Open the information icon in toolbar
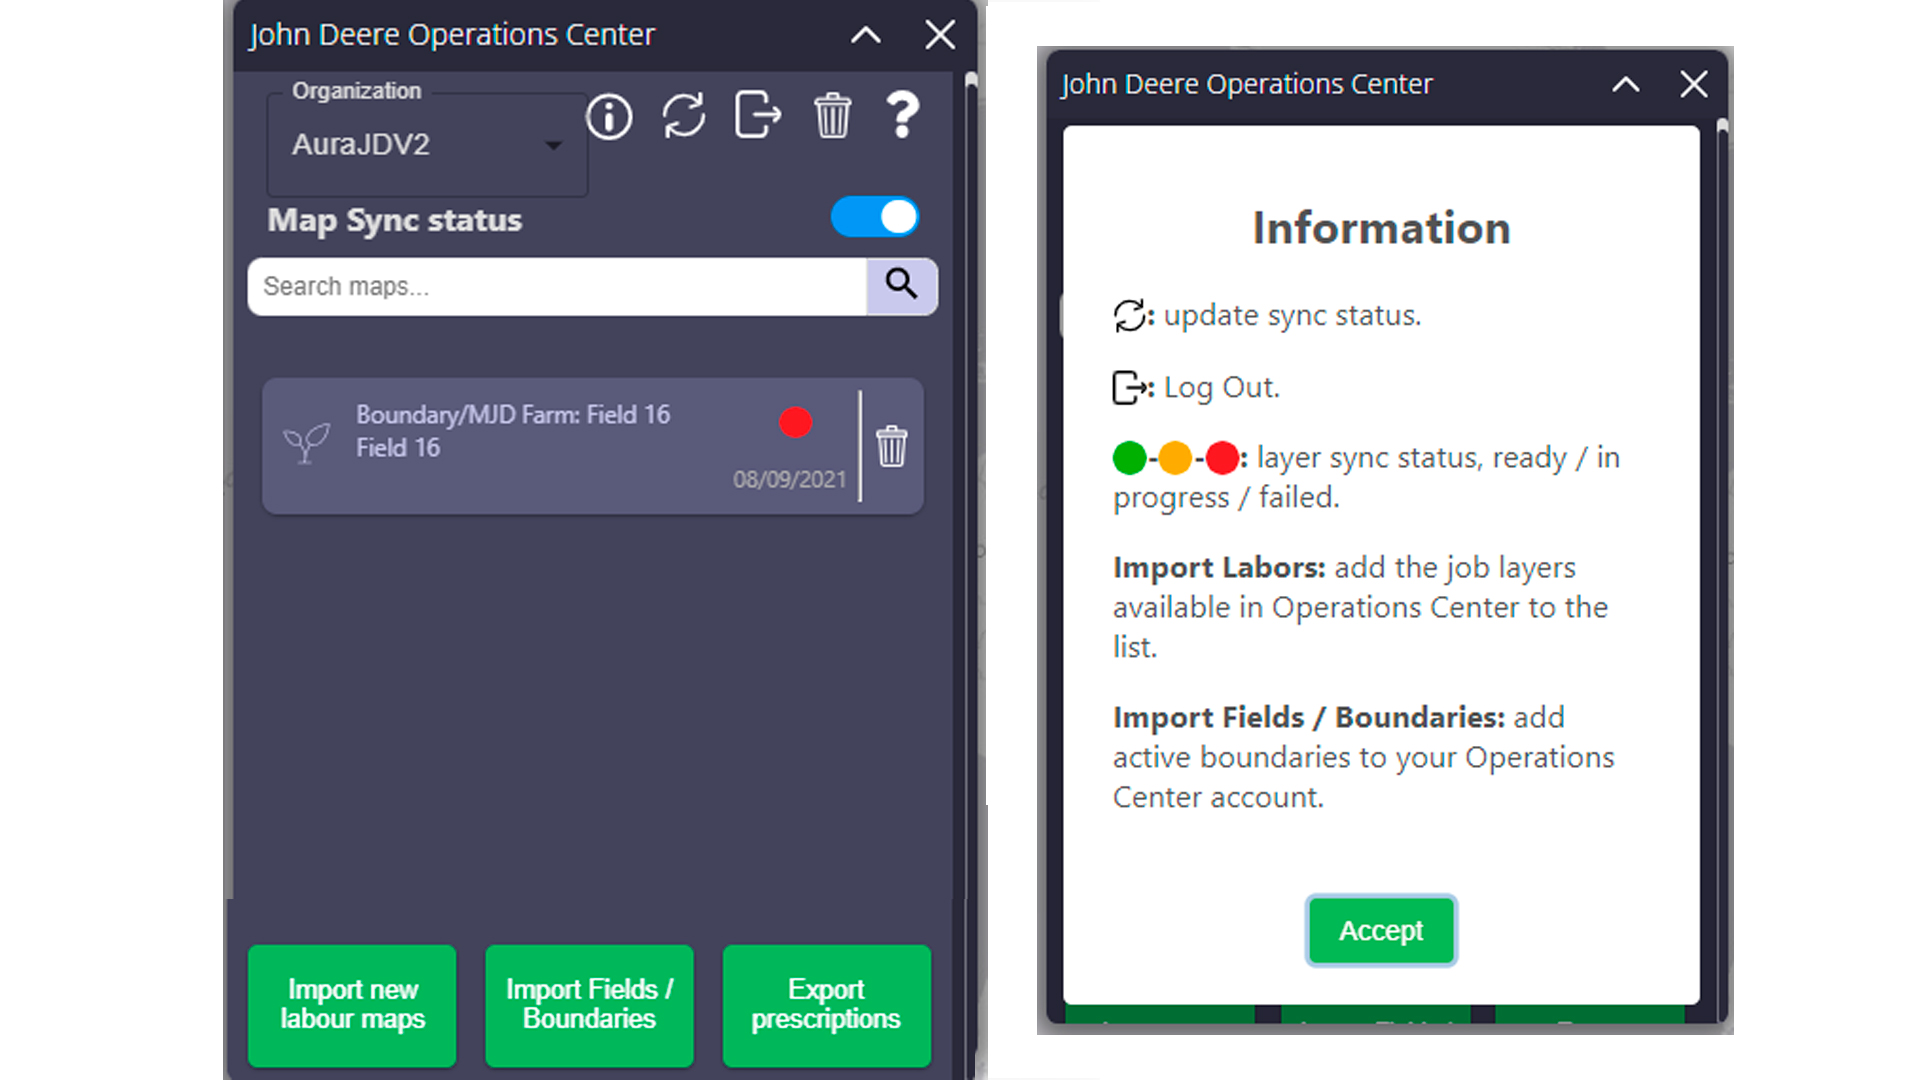Image resolution: width=1920 pixels, height=1080 pixels. click(609, 117)
